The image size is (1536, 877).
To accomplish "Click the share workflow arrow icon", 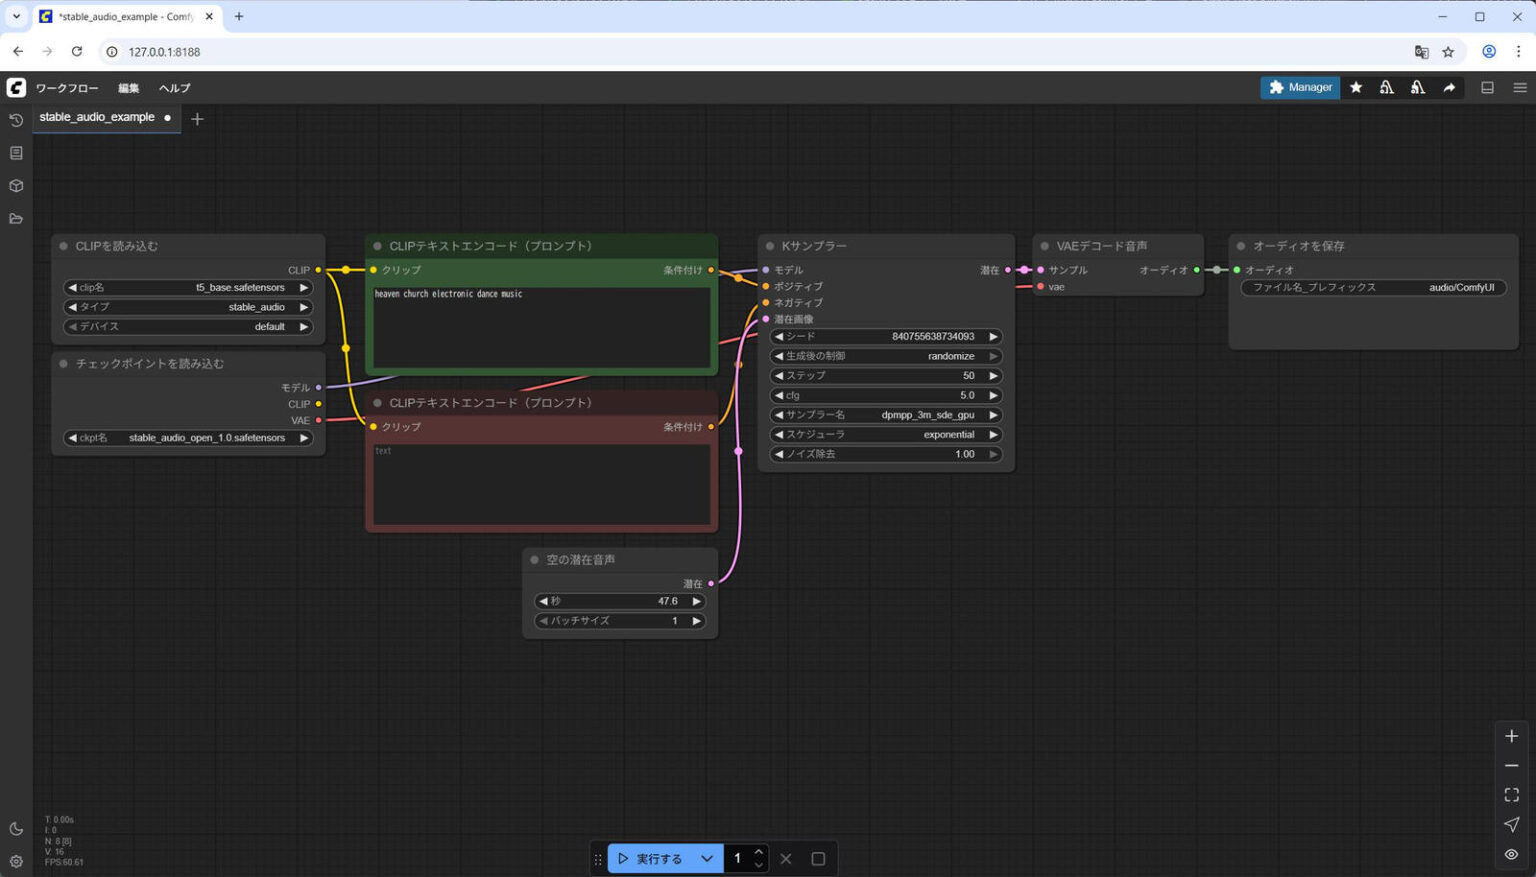I will pyautogui.click(x=1449, y=87).
